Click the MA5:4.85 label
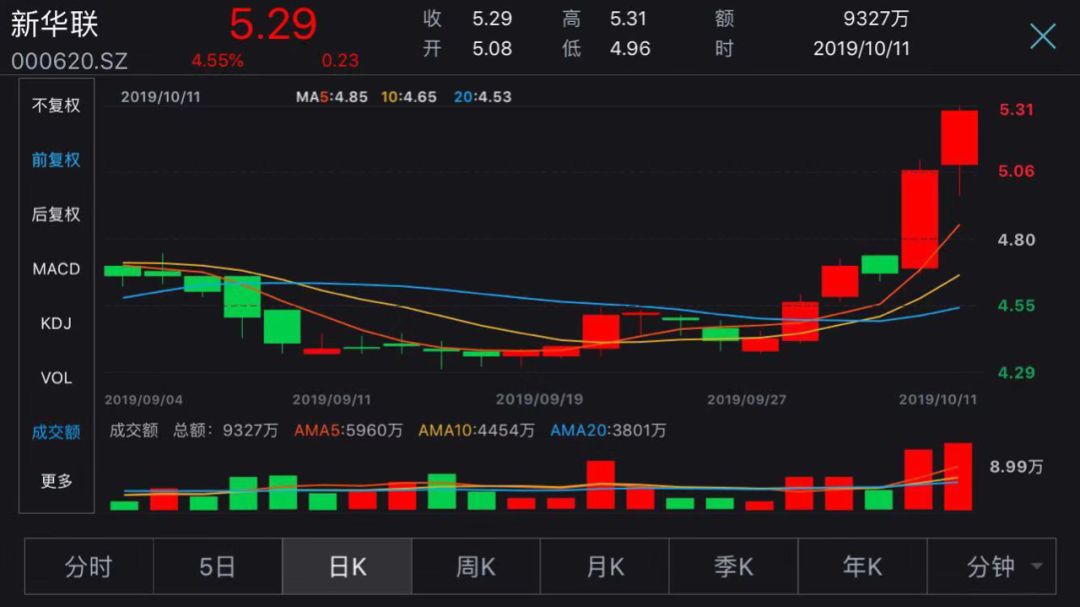Screen dimensions: 1080x607 point(331,97)
